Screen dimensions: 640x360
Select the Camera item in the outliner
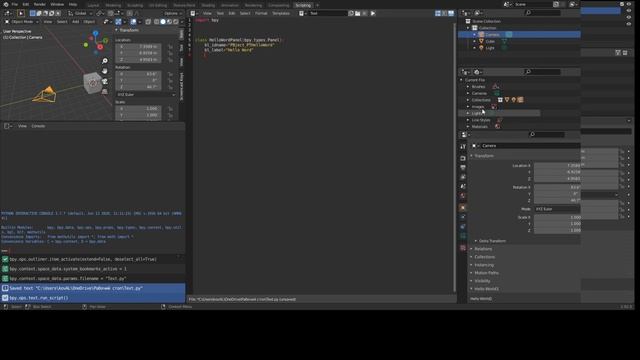point(492,35)
